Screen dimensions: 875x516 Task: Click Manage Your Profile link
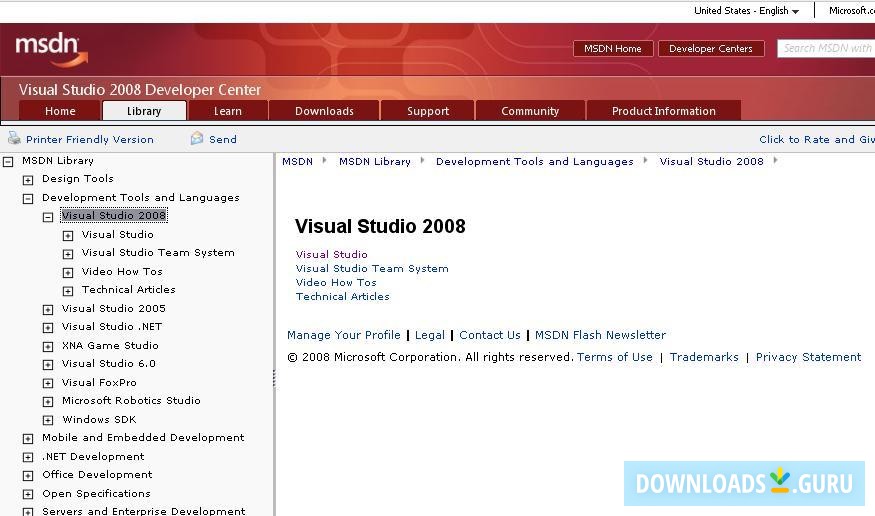click(344, 335)
